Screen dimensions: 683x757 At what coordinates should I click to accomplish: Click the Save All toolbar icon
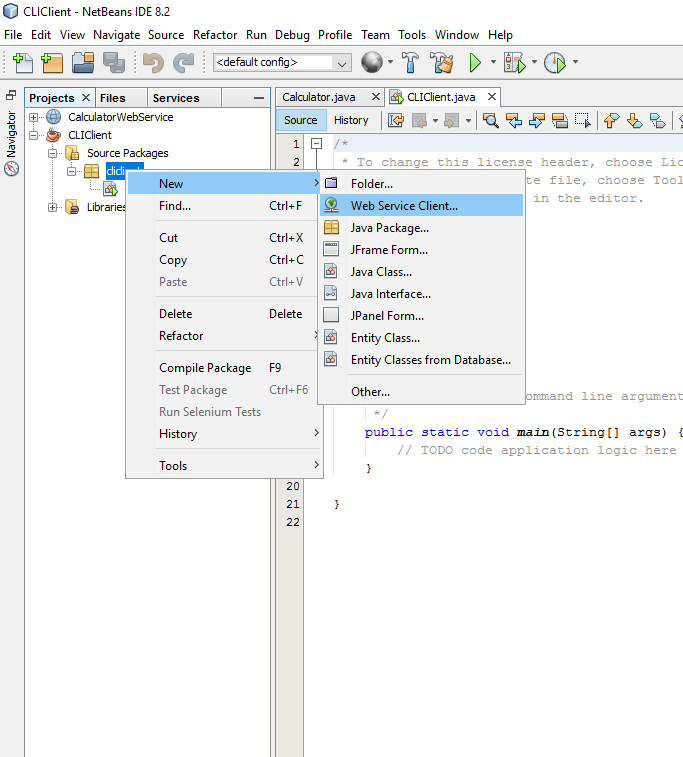tap(114, 62)
